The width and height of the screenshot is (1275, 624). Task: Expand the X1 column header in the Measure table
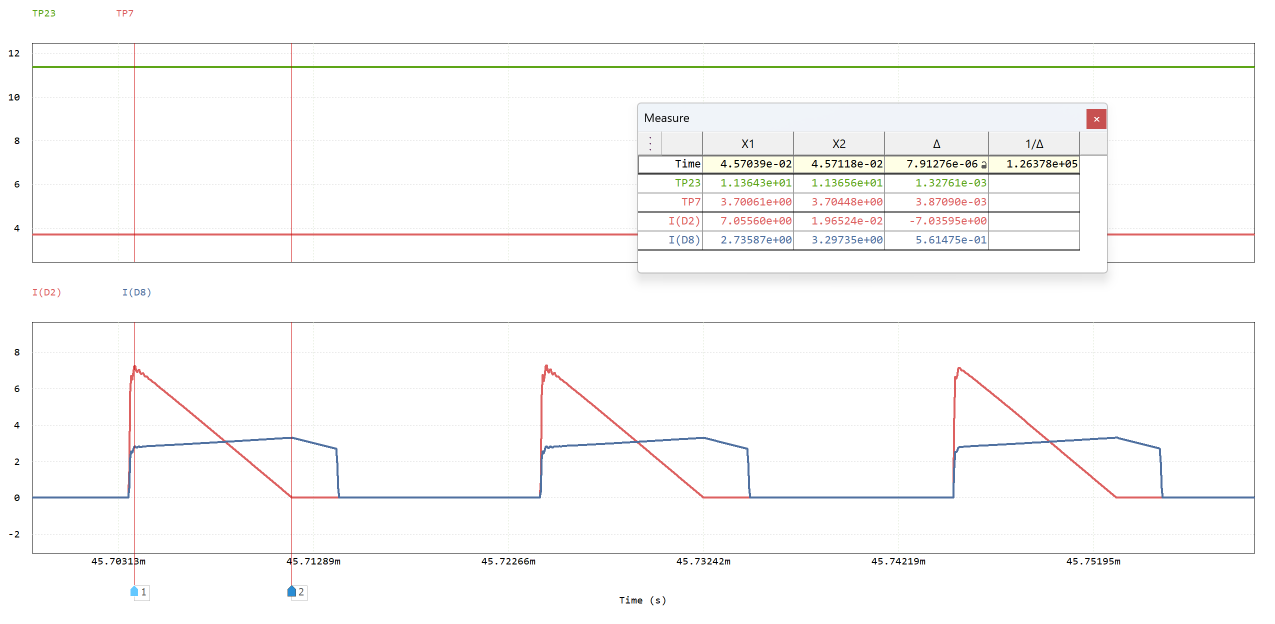[x=749, y=143]
